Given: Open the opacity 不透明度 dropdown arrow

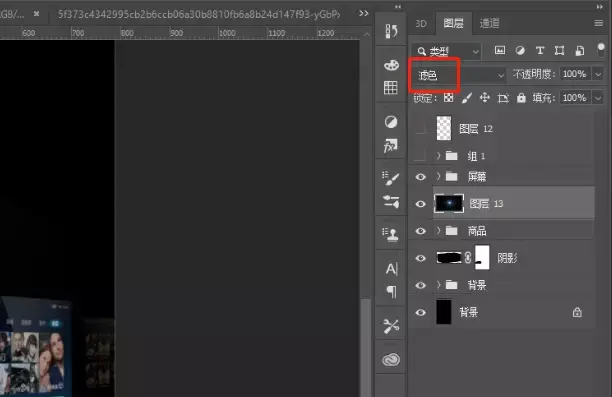Looking at the screenshot, I should tap(598, 74).
